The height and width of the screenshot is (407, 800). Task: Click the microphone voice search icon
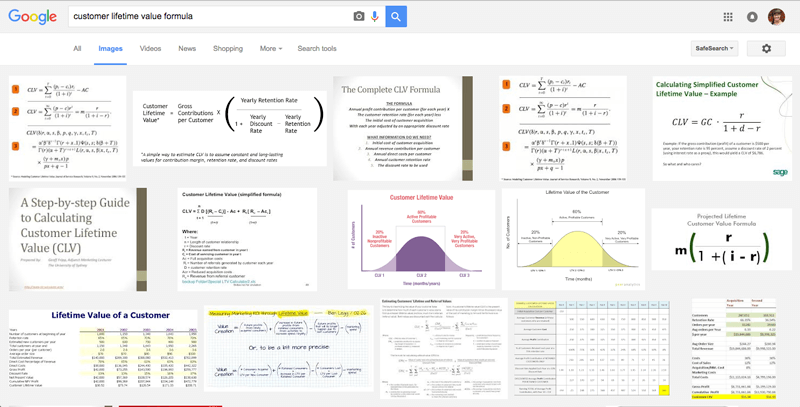(x=375, y=17)
